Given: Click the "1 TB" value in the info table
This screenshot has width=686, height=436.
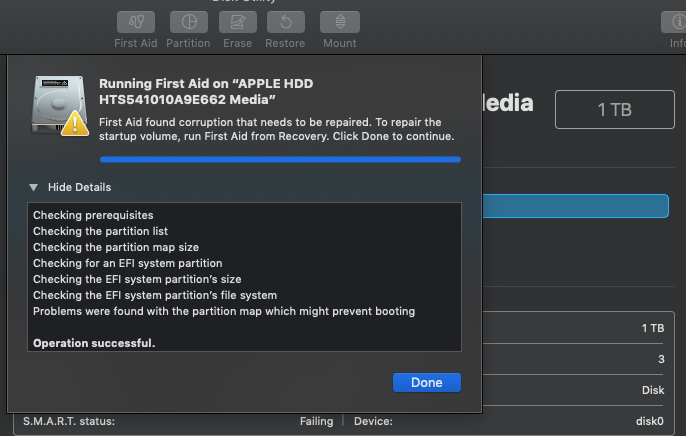Looking at the screenshot, I should point(653,328).
